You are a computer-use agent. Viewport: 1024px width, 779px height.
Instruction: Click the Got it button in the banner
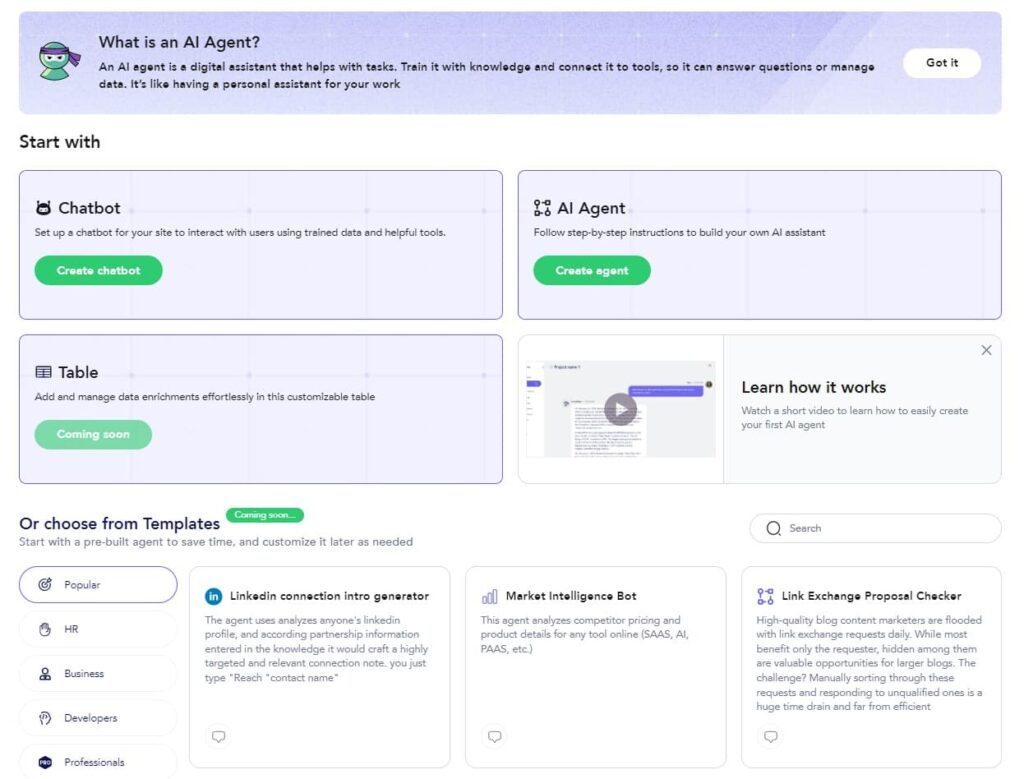pos(941,62)
